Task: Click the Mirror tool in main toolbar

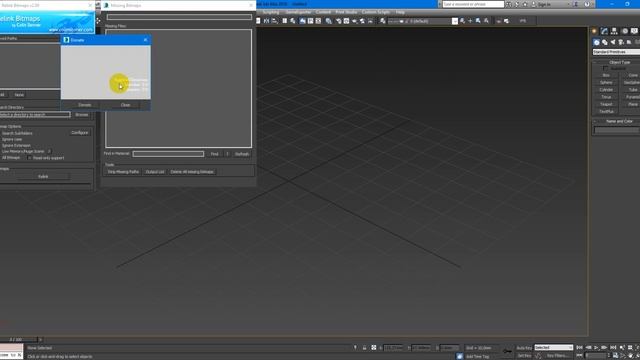Action: point(266,21)
